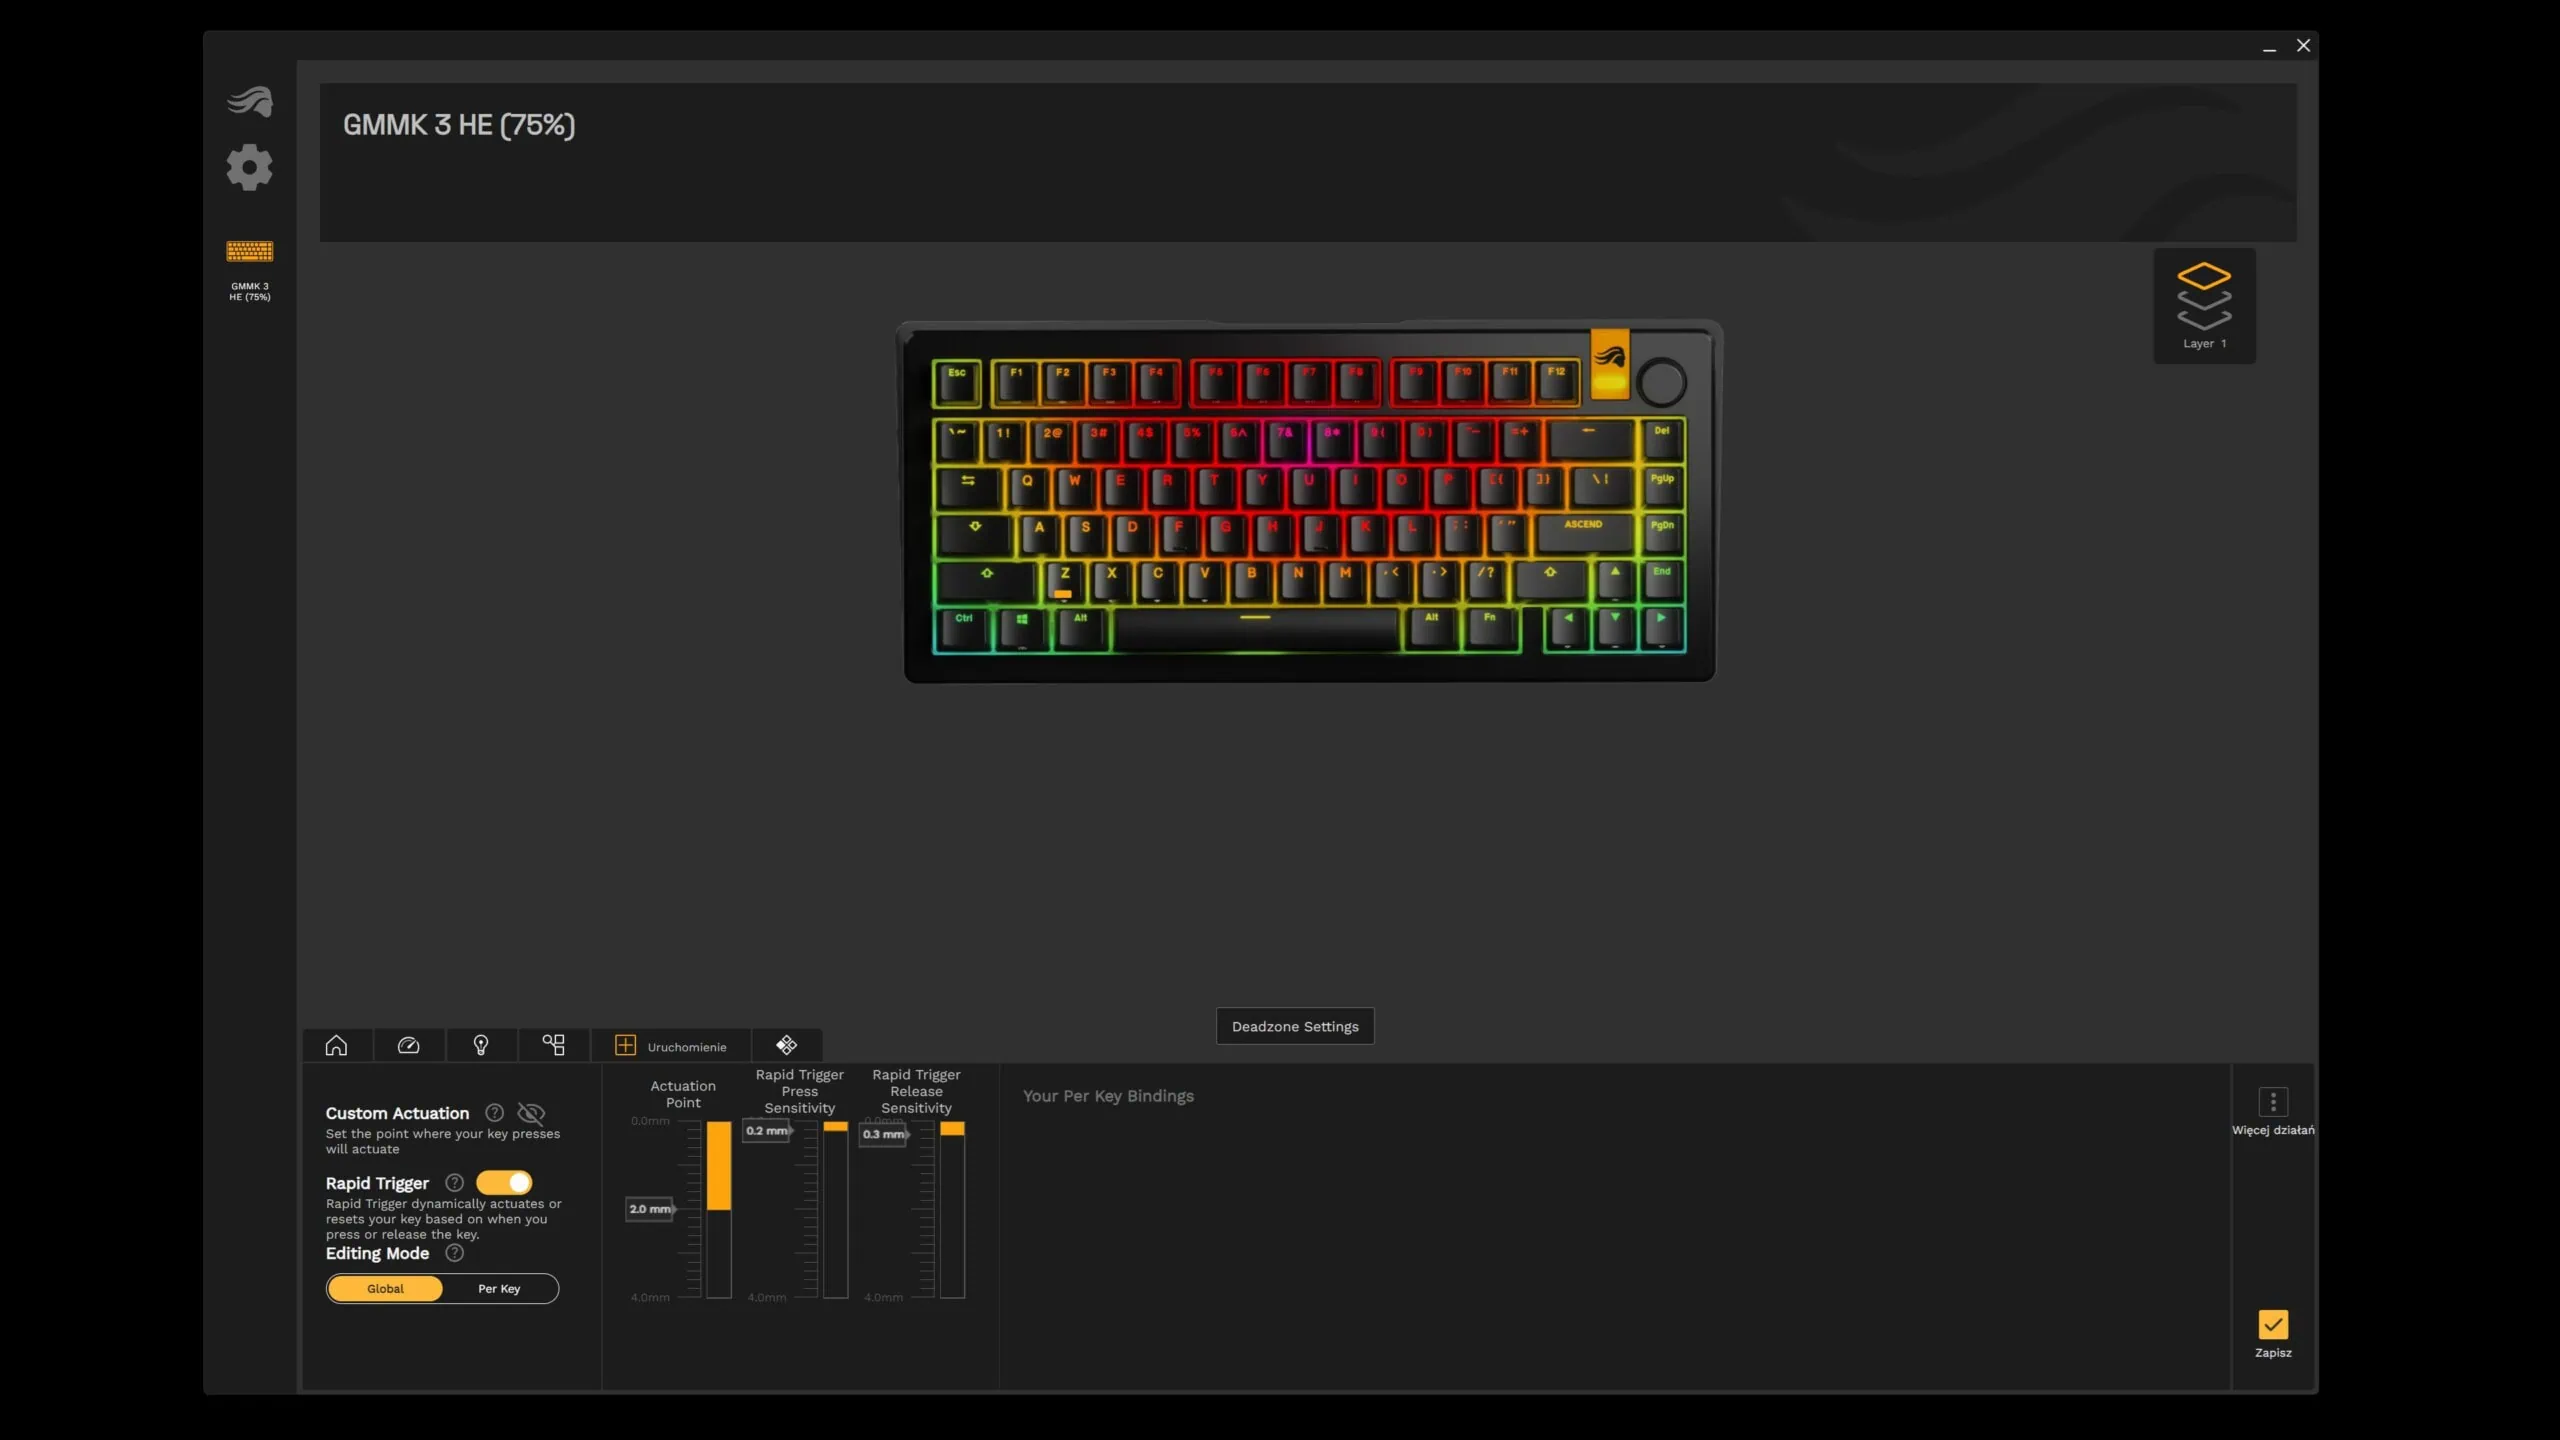The height and width of the screenshot is (1440, 2560).
Task: Click the 0.2 mm press sensitivity value
Action: (767, 1131)
